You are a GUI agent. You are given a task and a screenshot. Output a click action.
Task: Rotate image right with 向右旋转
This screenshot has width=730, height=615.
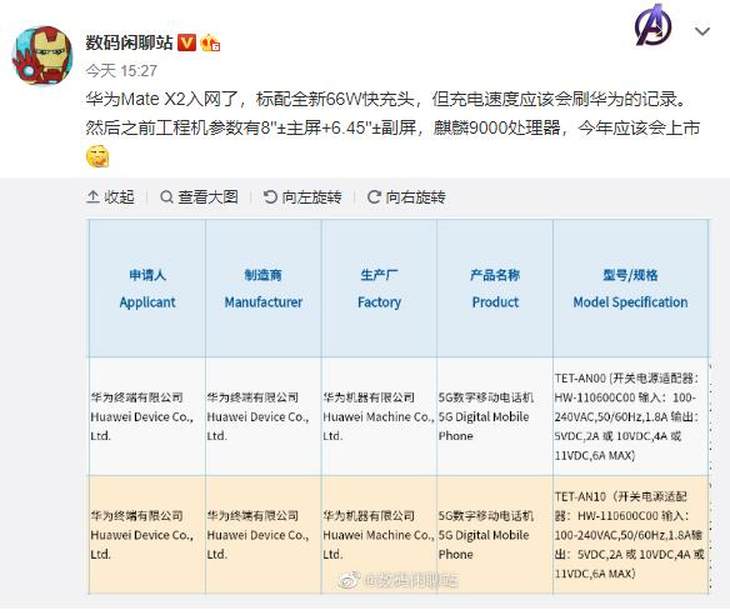[406, 197]
